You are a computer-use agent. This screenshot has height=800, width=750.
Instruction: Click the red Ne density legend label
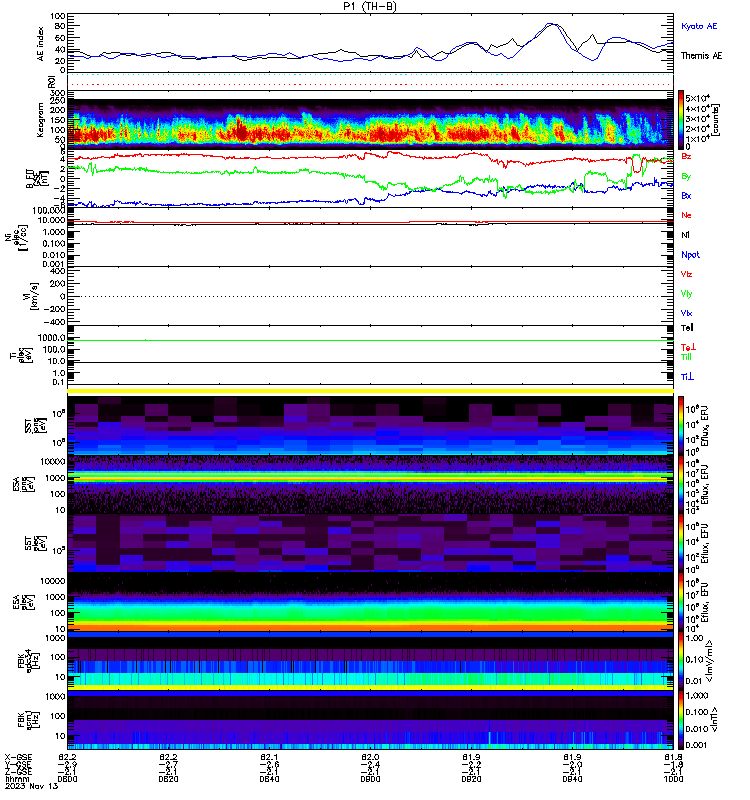tap(686, 215)
